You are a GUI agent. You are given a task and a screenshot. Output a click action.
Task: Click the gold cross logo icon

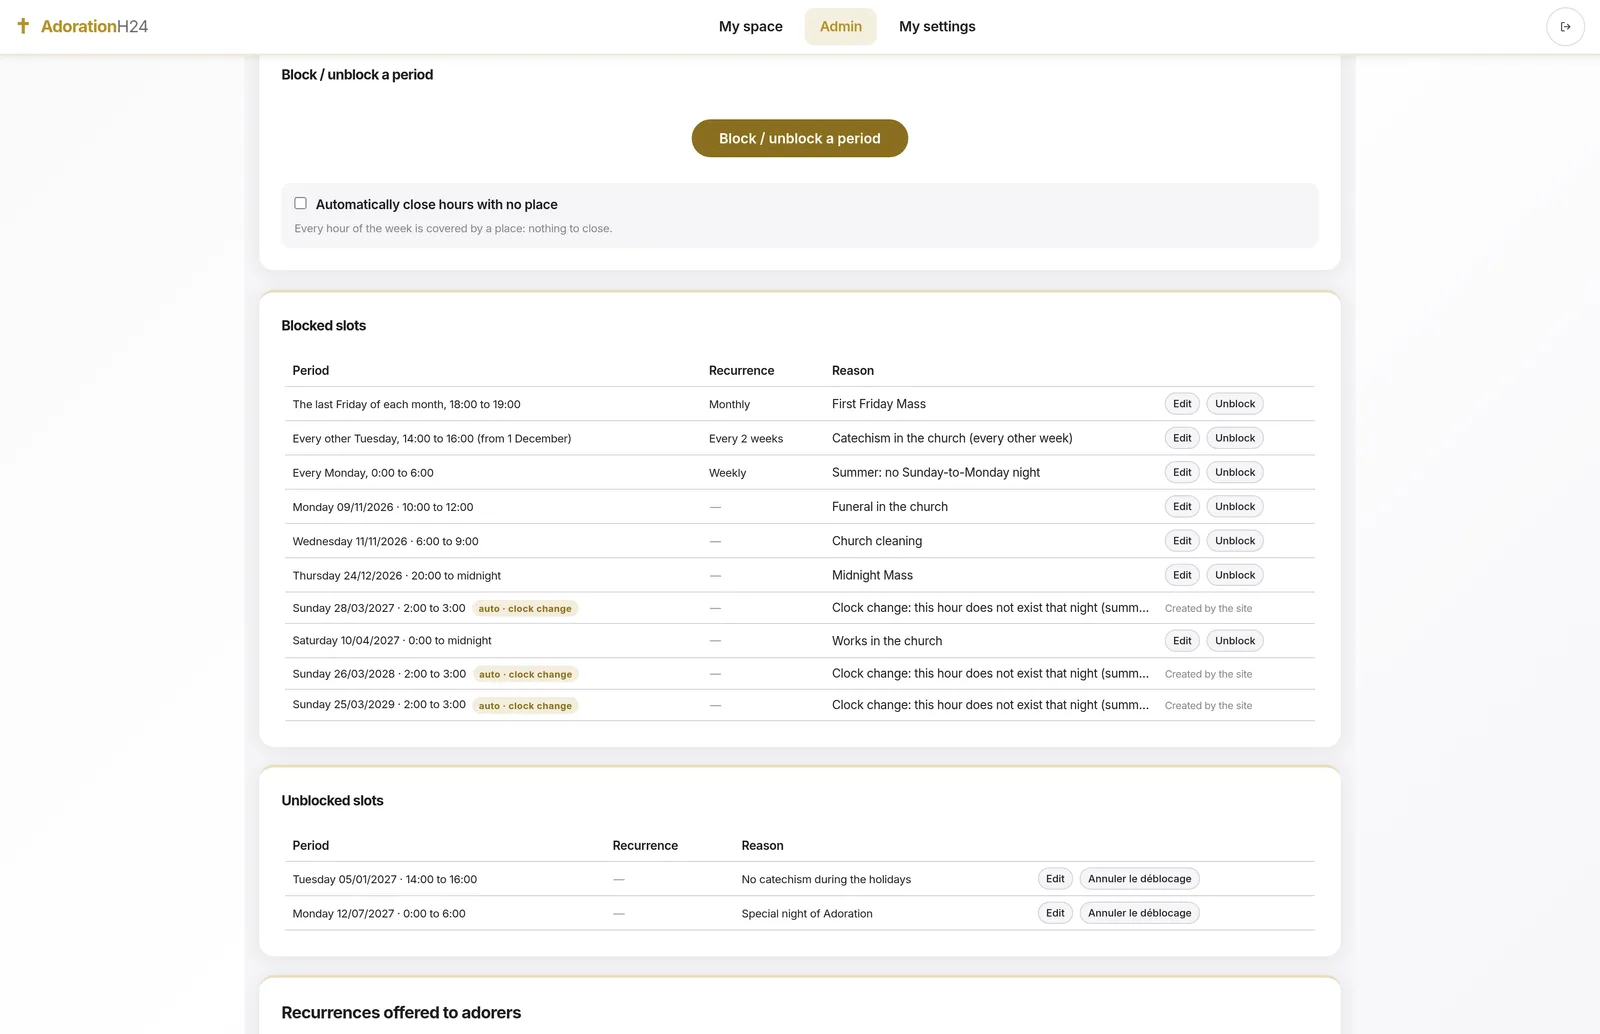coord(23,26)
